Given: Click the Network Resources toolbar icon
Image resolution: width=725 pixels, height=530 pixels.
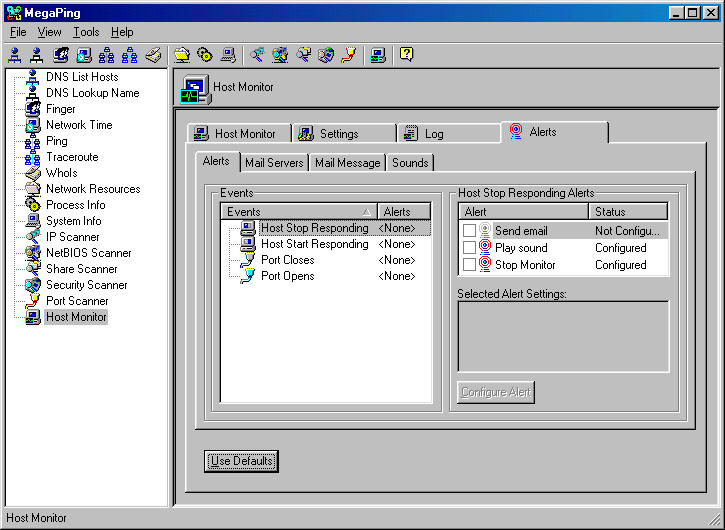Looking at the screenshot, I should [182, 55].
